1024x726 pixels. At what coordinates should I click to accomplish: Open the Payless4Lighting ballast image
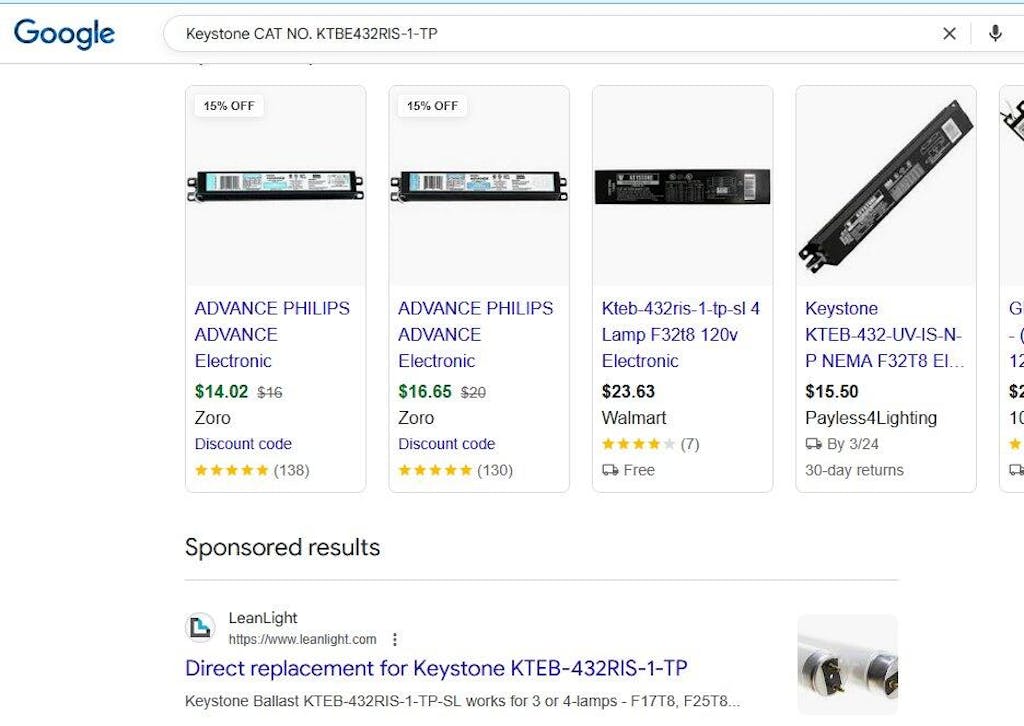point(886,186)
